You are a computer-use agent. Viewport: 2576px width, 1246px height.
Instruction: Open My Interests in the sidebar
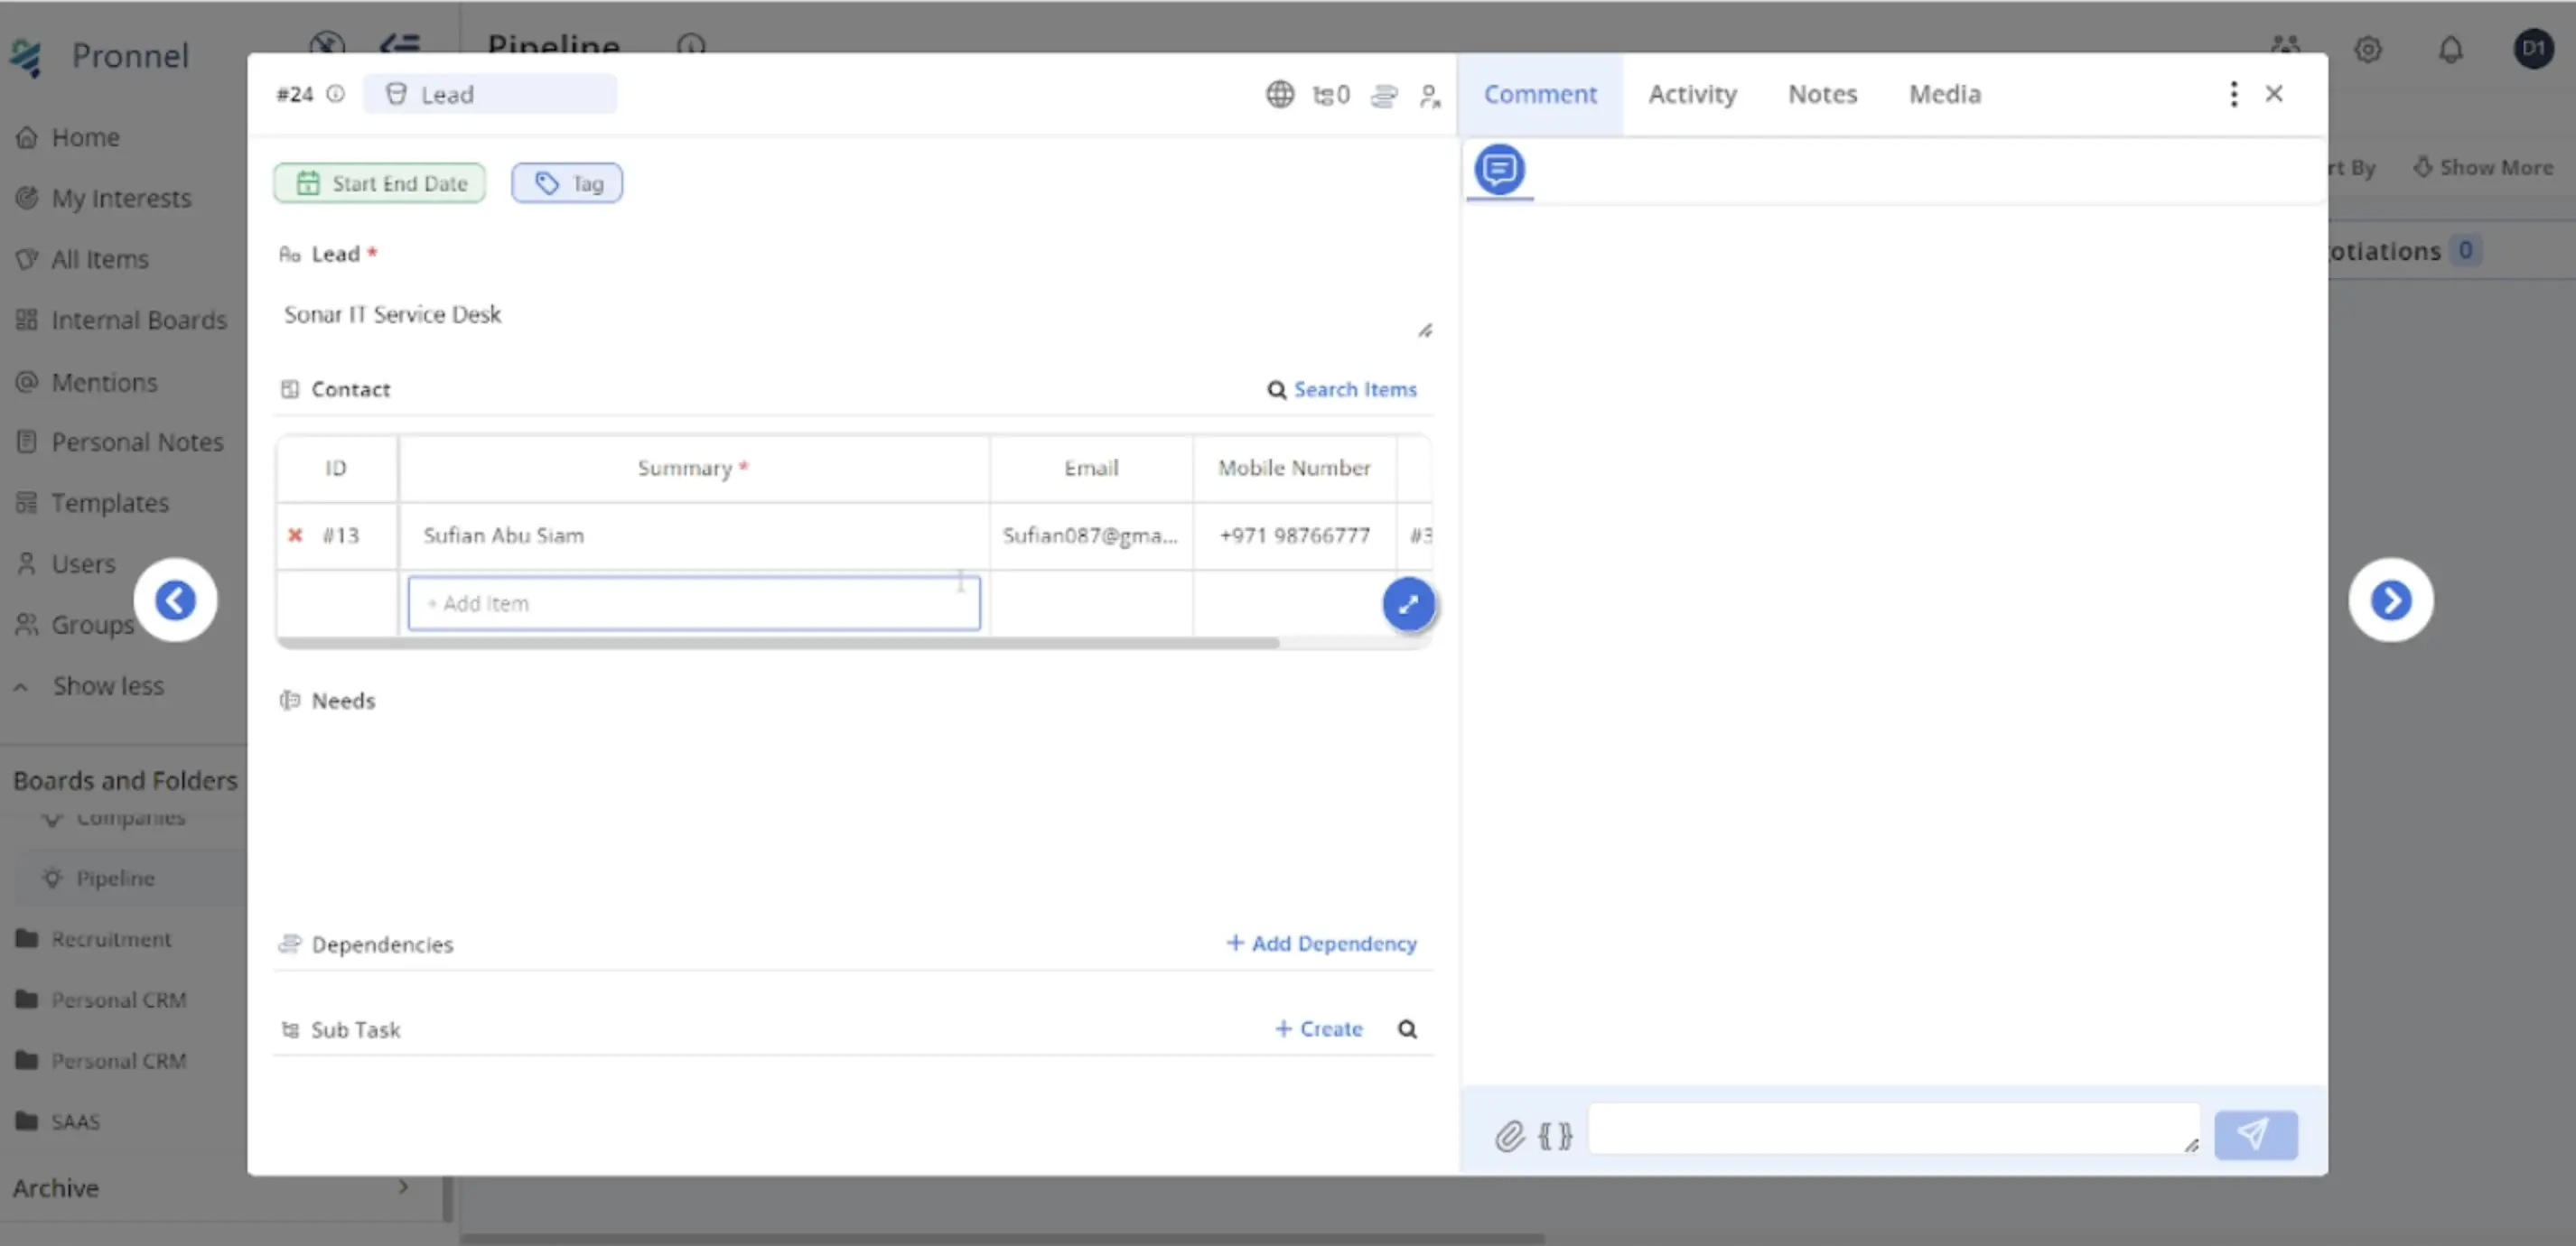pyautogui.click(x=103, y=198)
